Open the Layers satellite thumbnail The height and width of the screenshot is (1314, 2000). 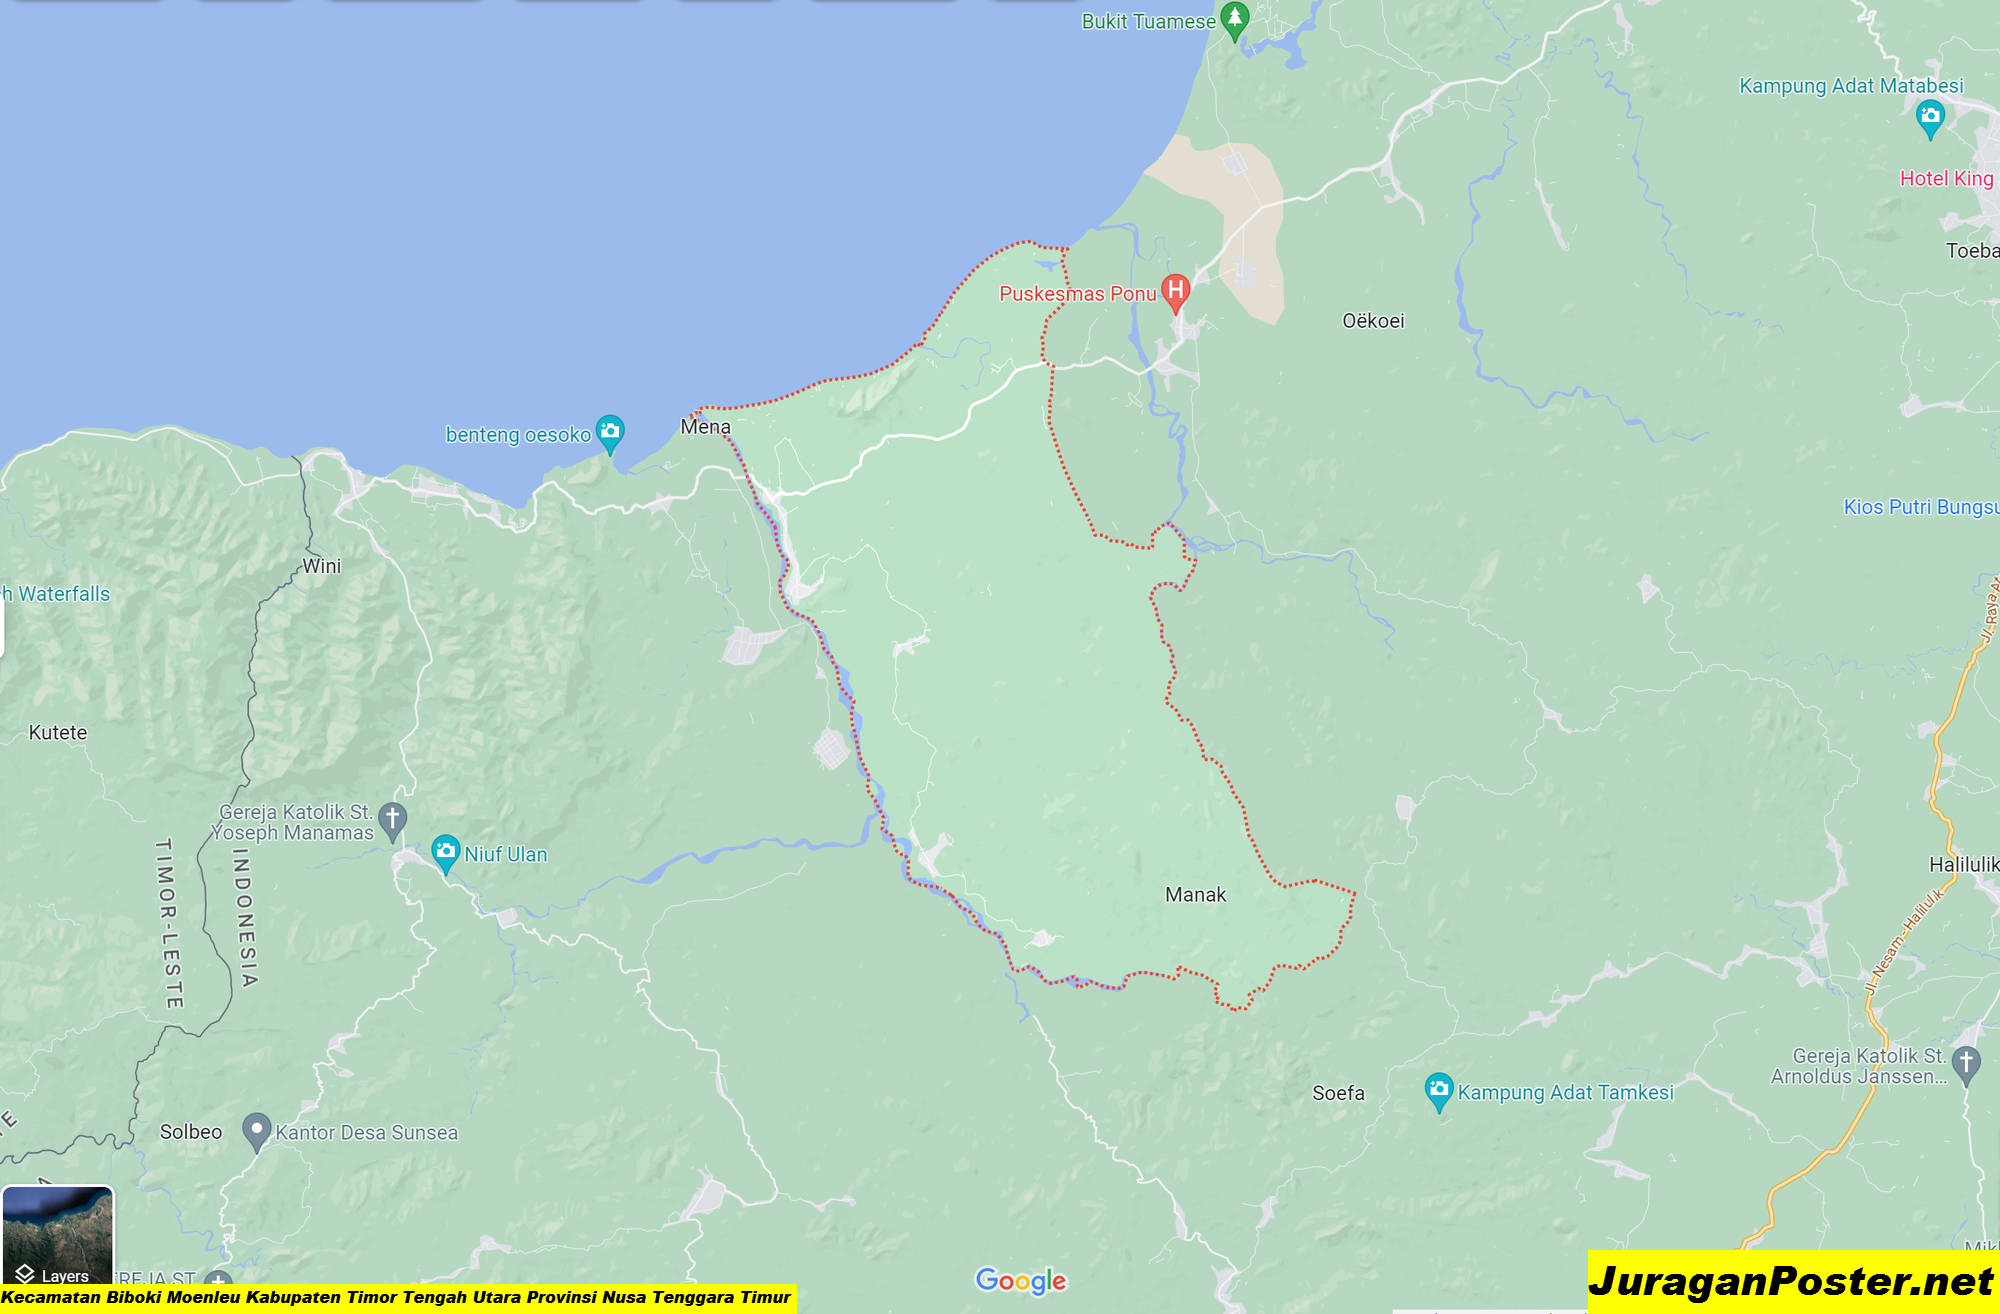point(58,1236)
